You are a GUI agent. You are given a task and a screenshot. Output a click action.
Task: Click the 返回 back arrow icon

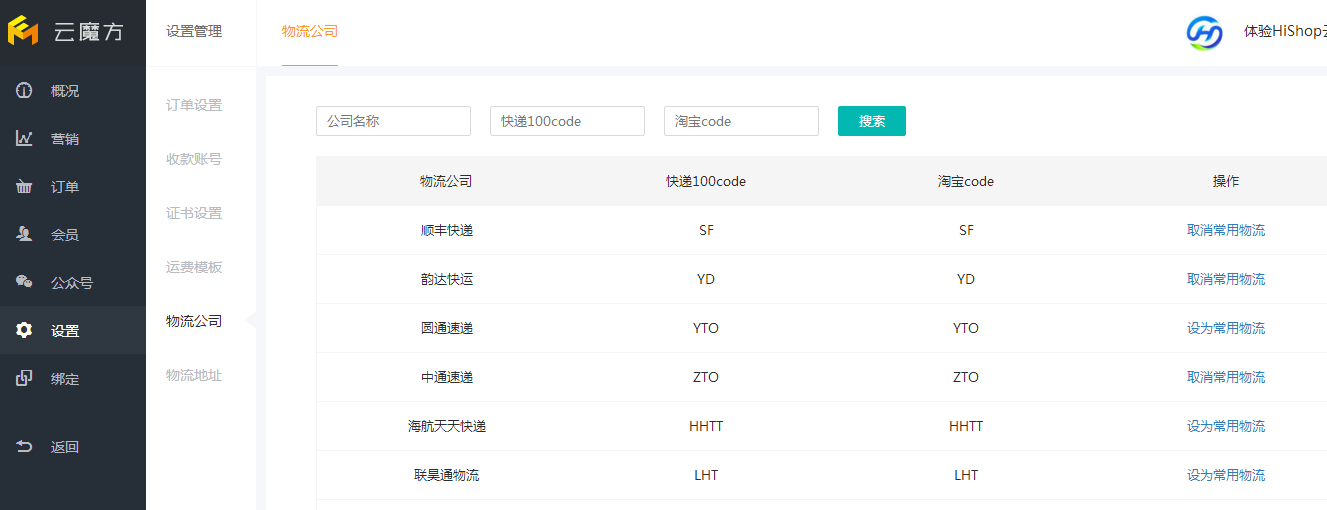click(24, 447)
